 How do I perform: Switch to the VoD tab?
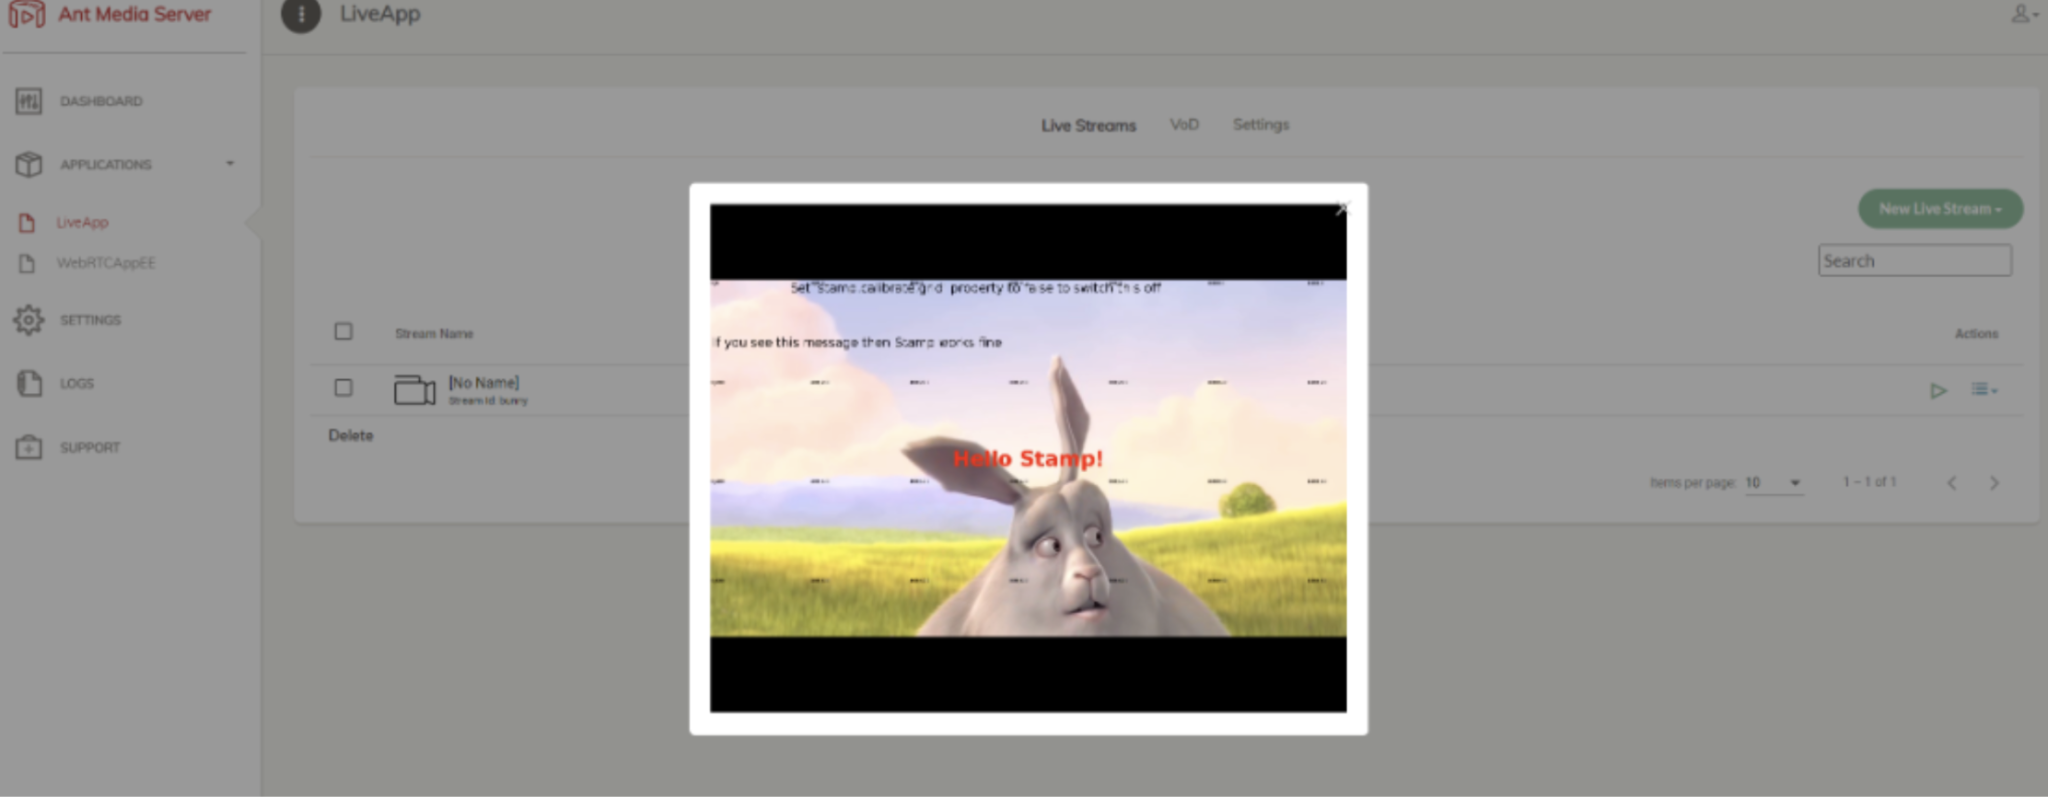(x=1184, y=125)
